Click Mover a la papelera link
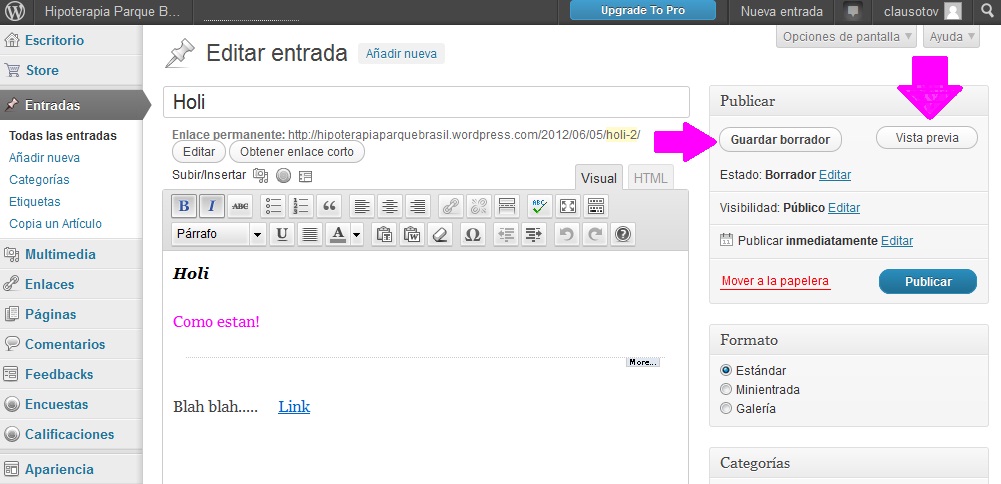 point(775,281)
